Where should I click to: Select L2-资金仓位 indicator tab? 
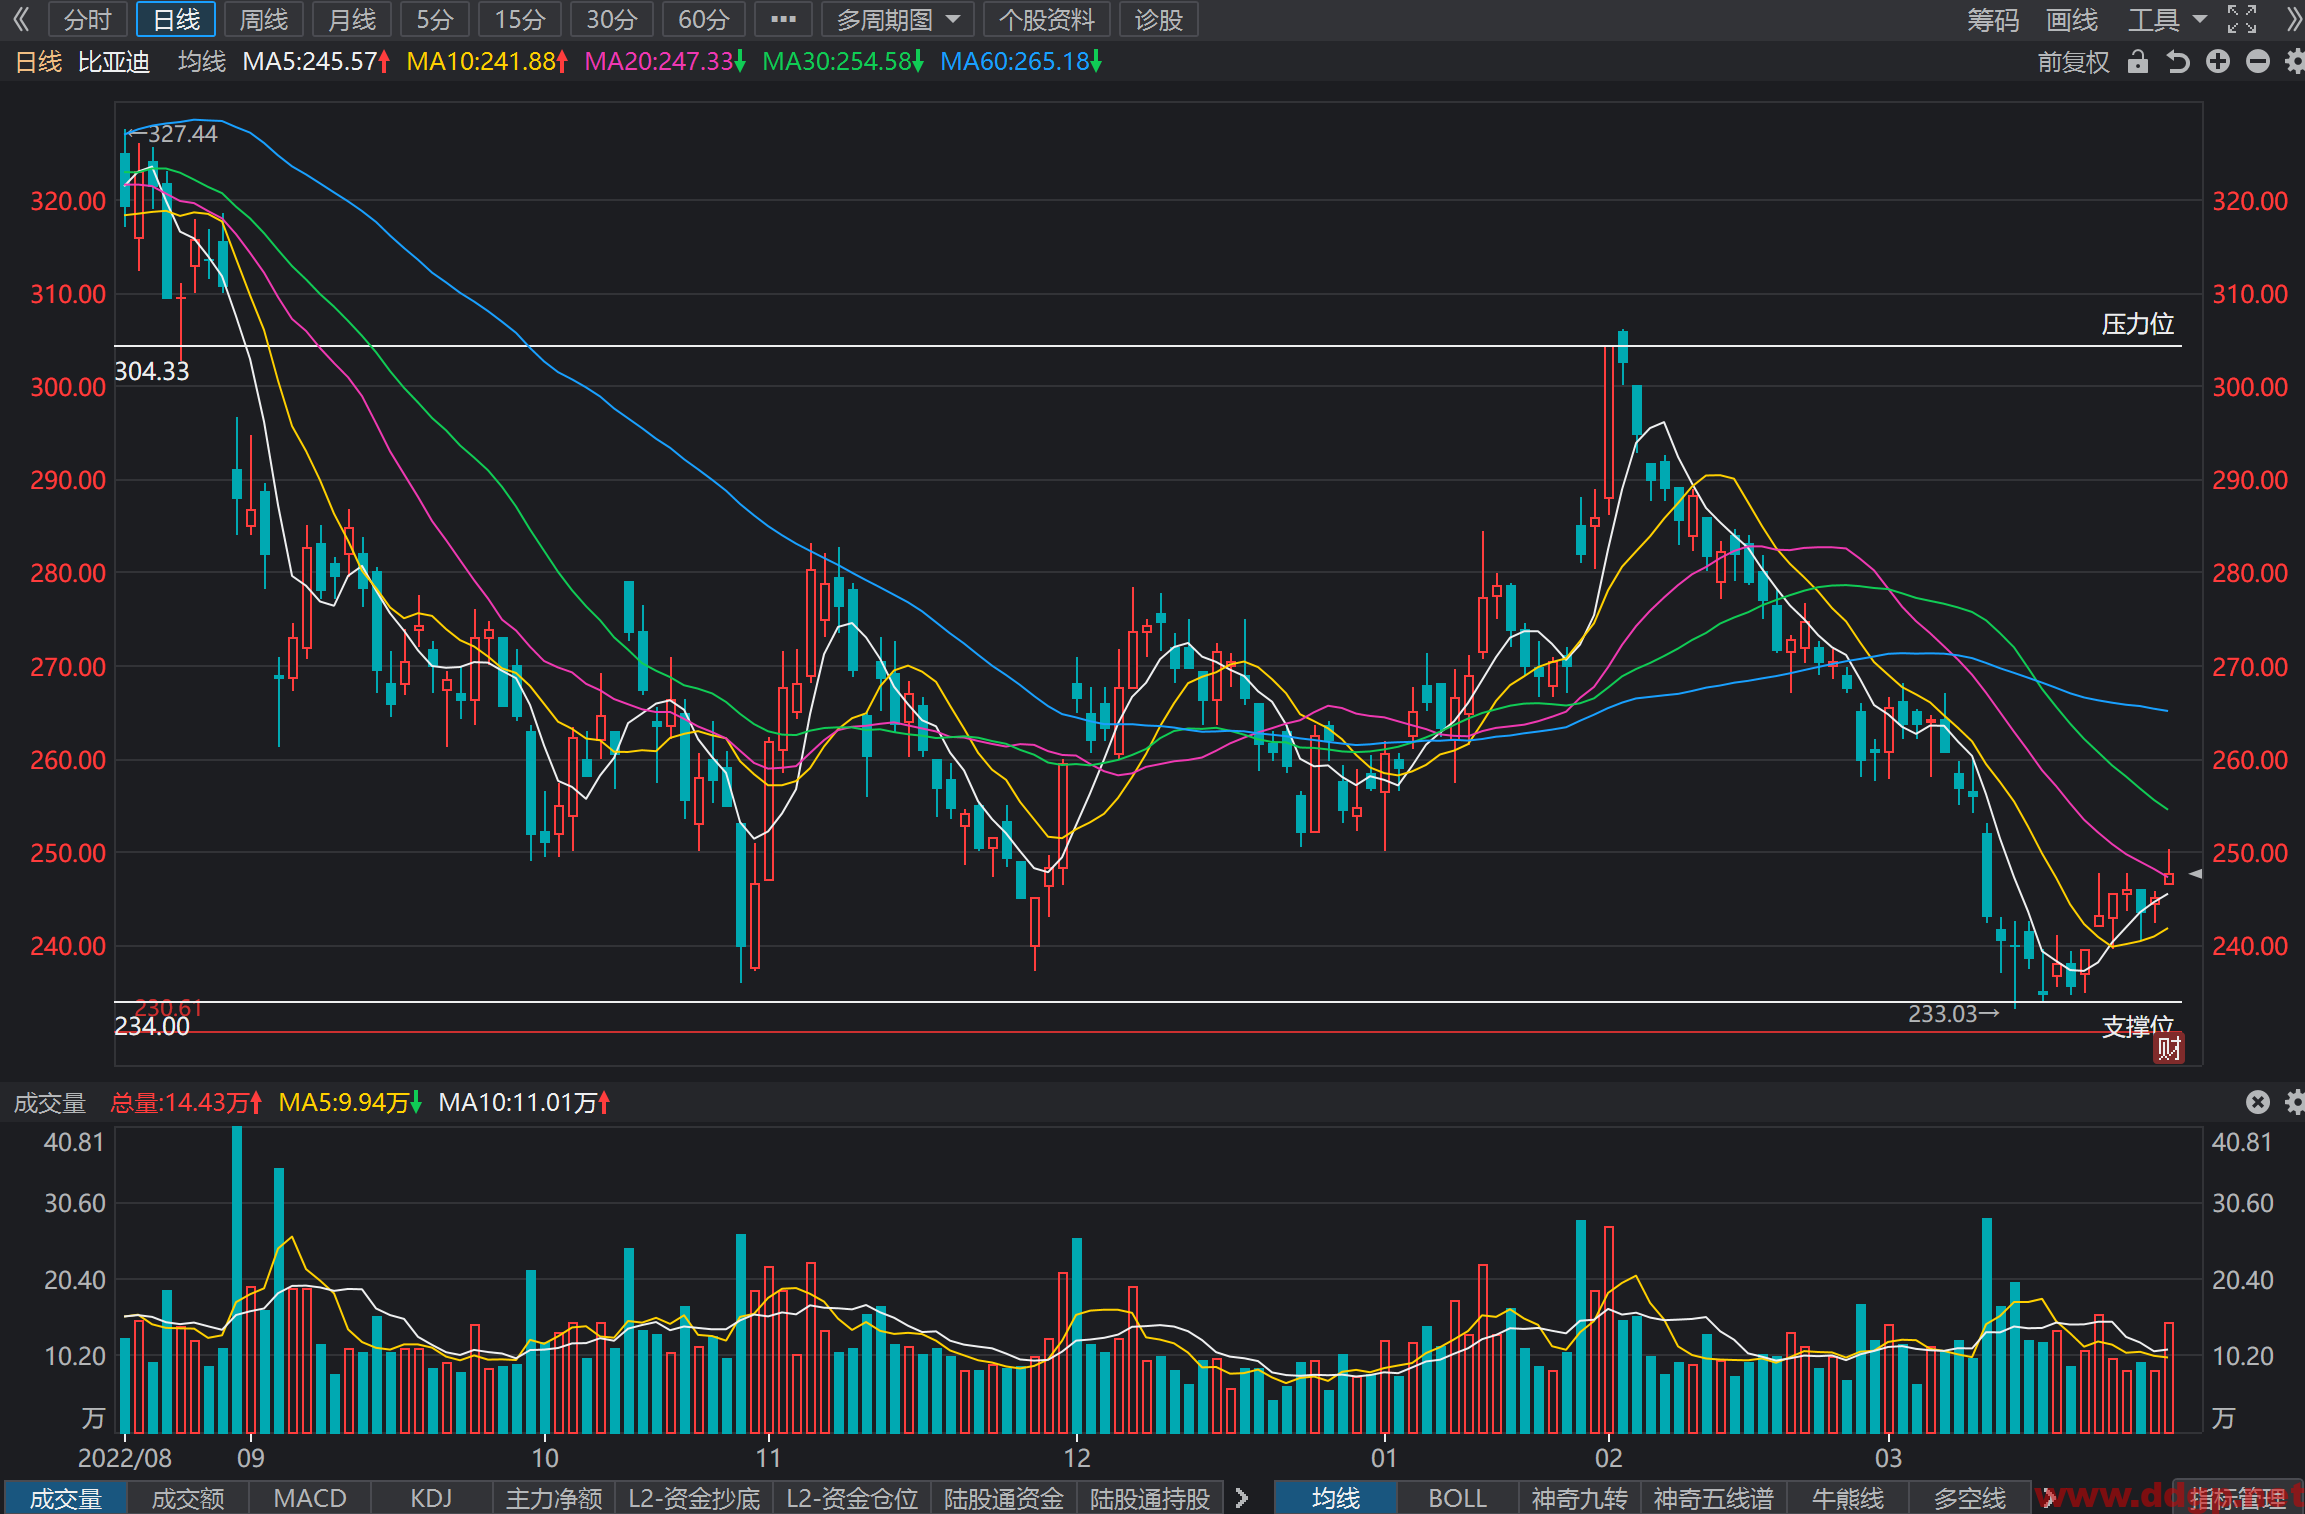[x=852, y=1498]
